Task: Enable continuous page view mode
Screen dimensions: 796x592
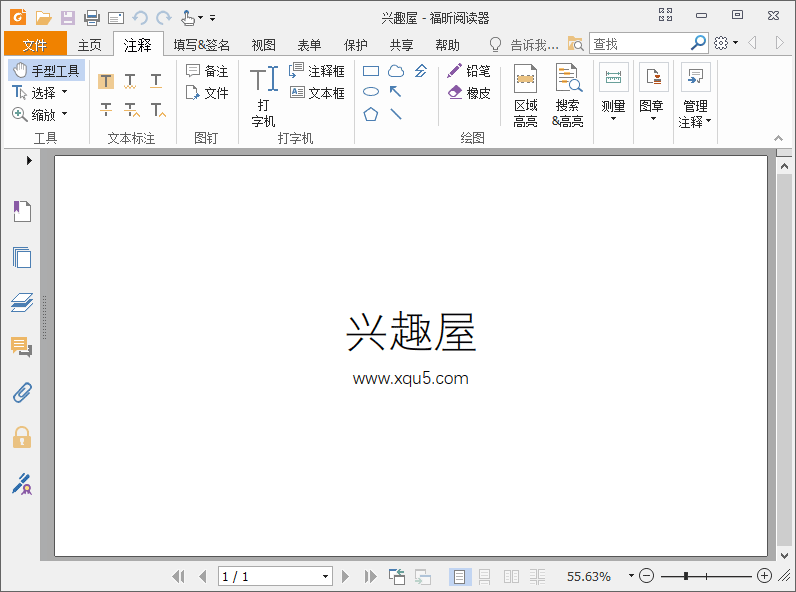Action: [485, 576]
